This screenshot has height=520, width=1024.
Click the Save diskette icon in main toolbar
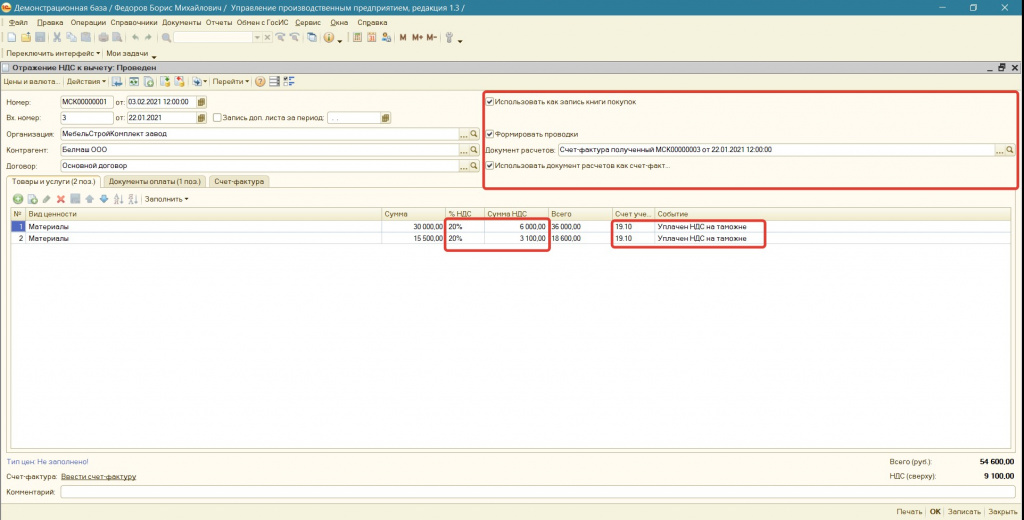point(40,38)
